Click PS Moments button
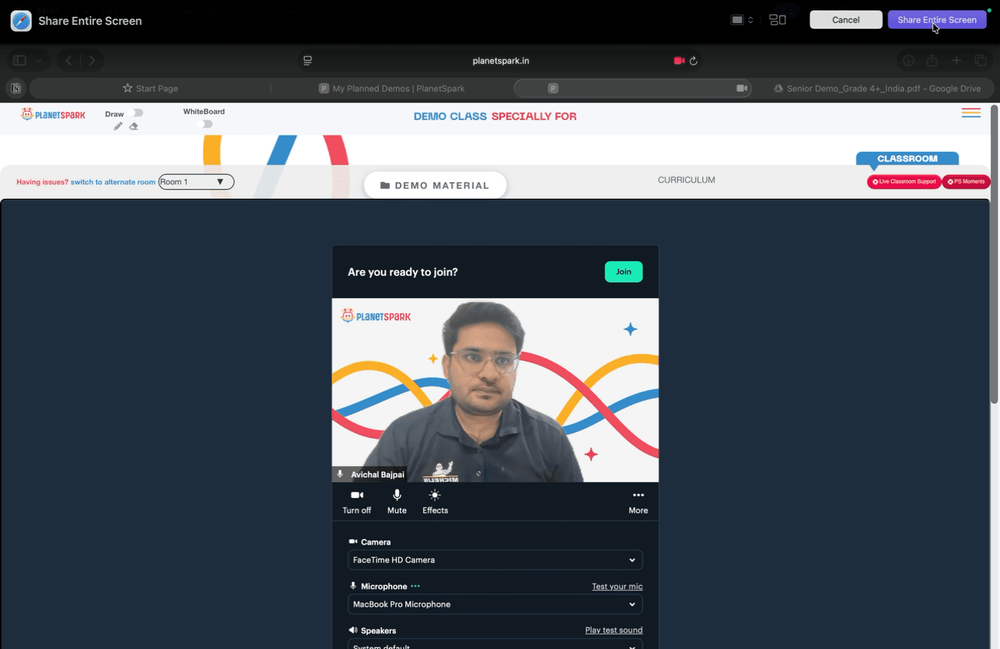 click(966, 182)
